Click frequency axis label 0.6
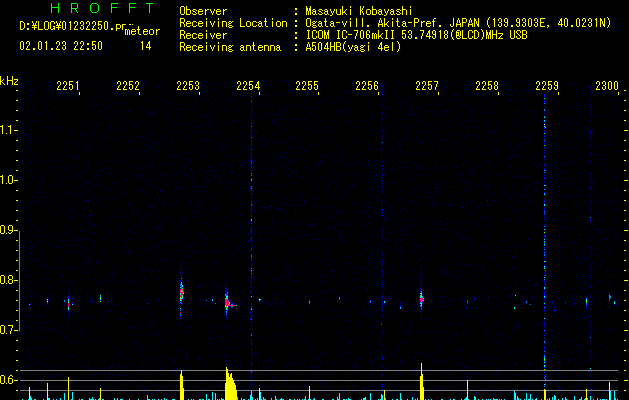Screen dimensions: 629x400 click(x=7, y=380)
